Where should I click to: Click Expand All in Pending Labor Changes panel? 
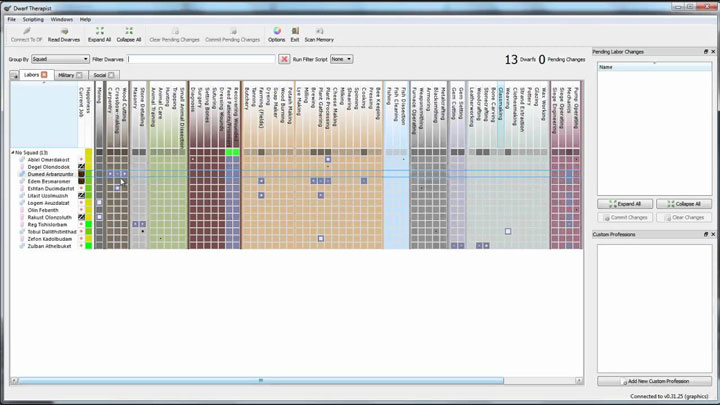tap(625, 204)
